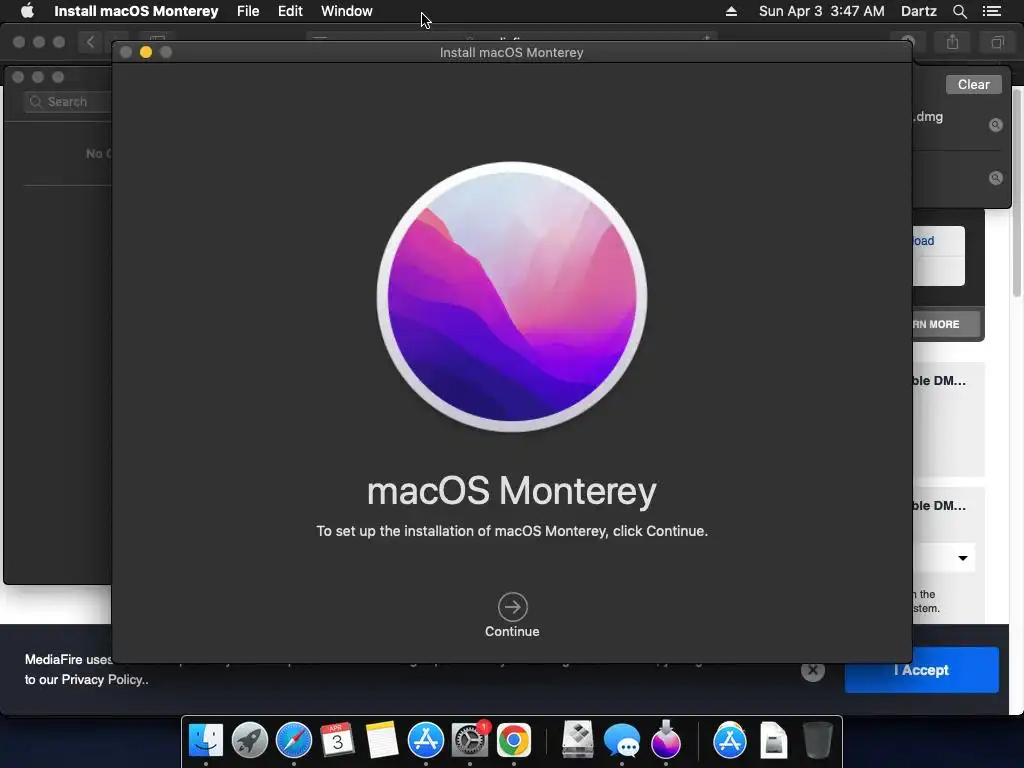Viewport: 1024px width, 768px height.
Task: Open the File menu
Action: point(248,11)
